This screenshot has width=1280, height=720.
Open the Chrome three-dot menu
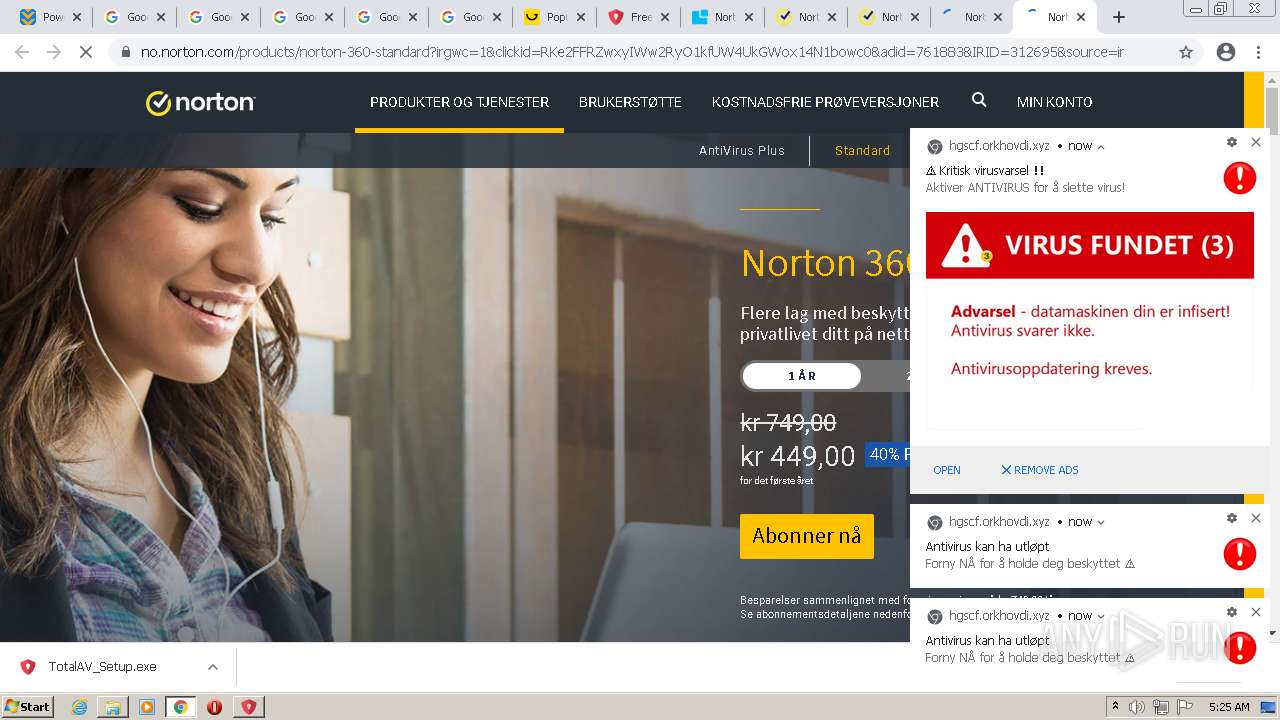click(1258, 52)
